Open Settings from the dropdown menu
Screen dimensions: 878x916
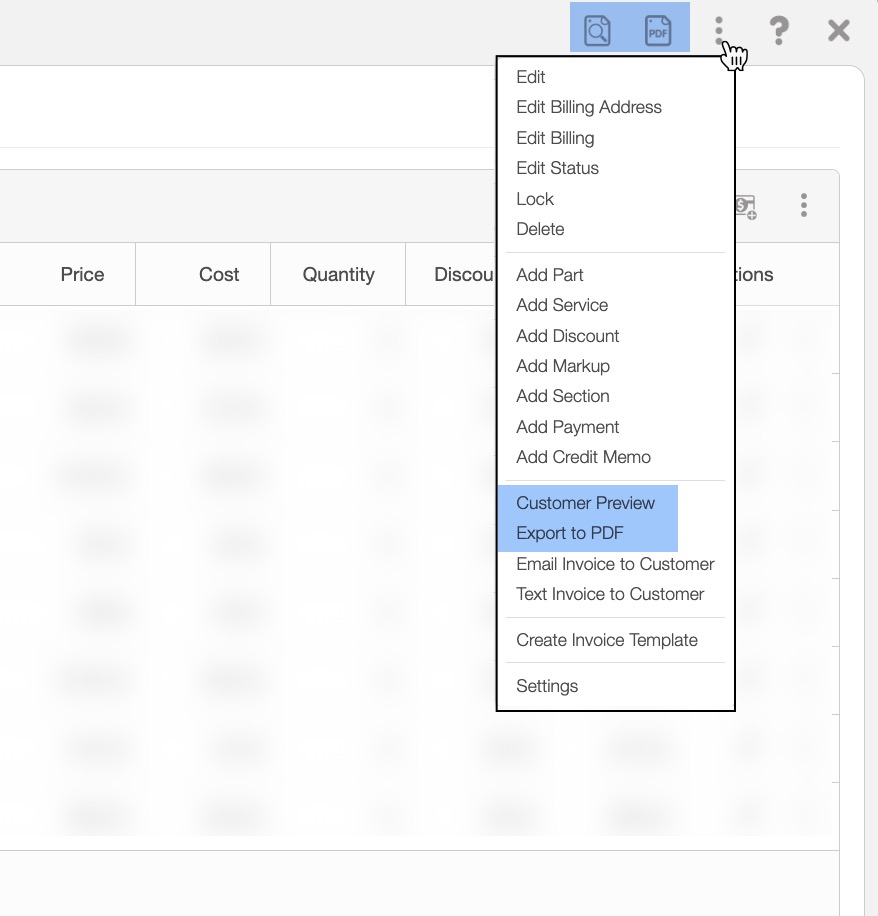tap(547, 686)
